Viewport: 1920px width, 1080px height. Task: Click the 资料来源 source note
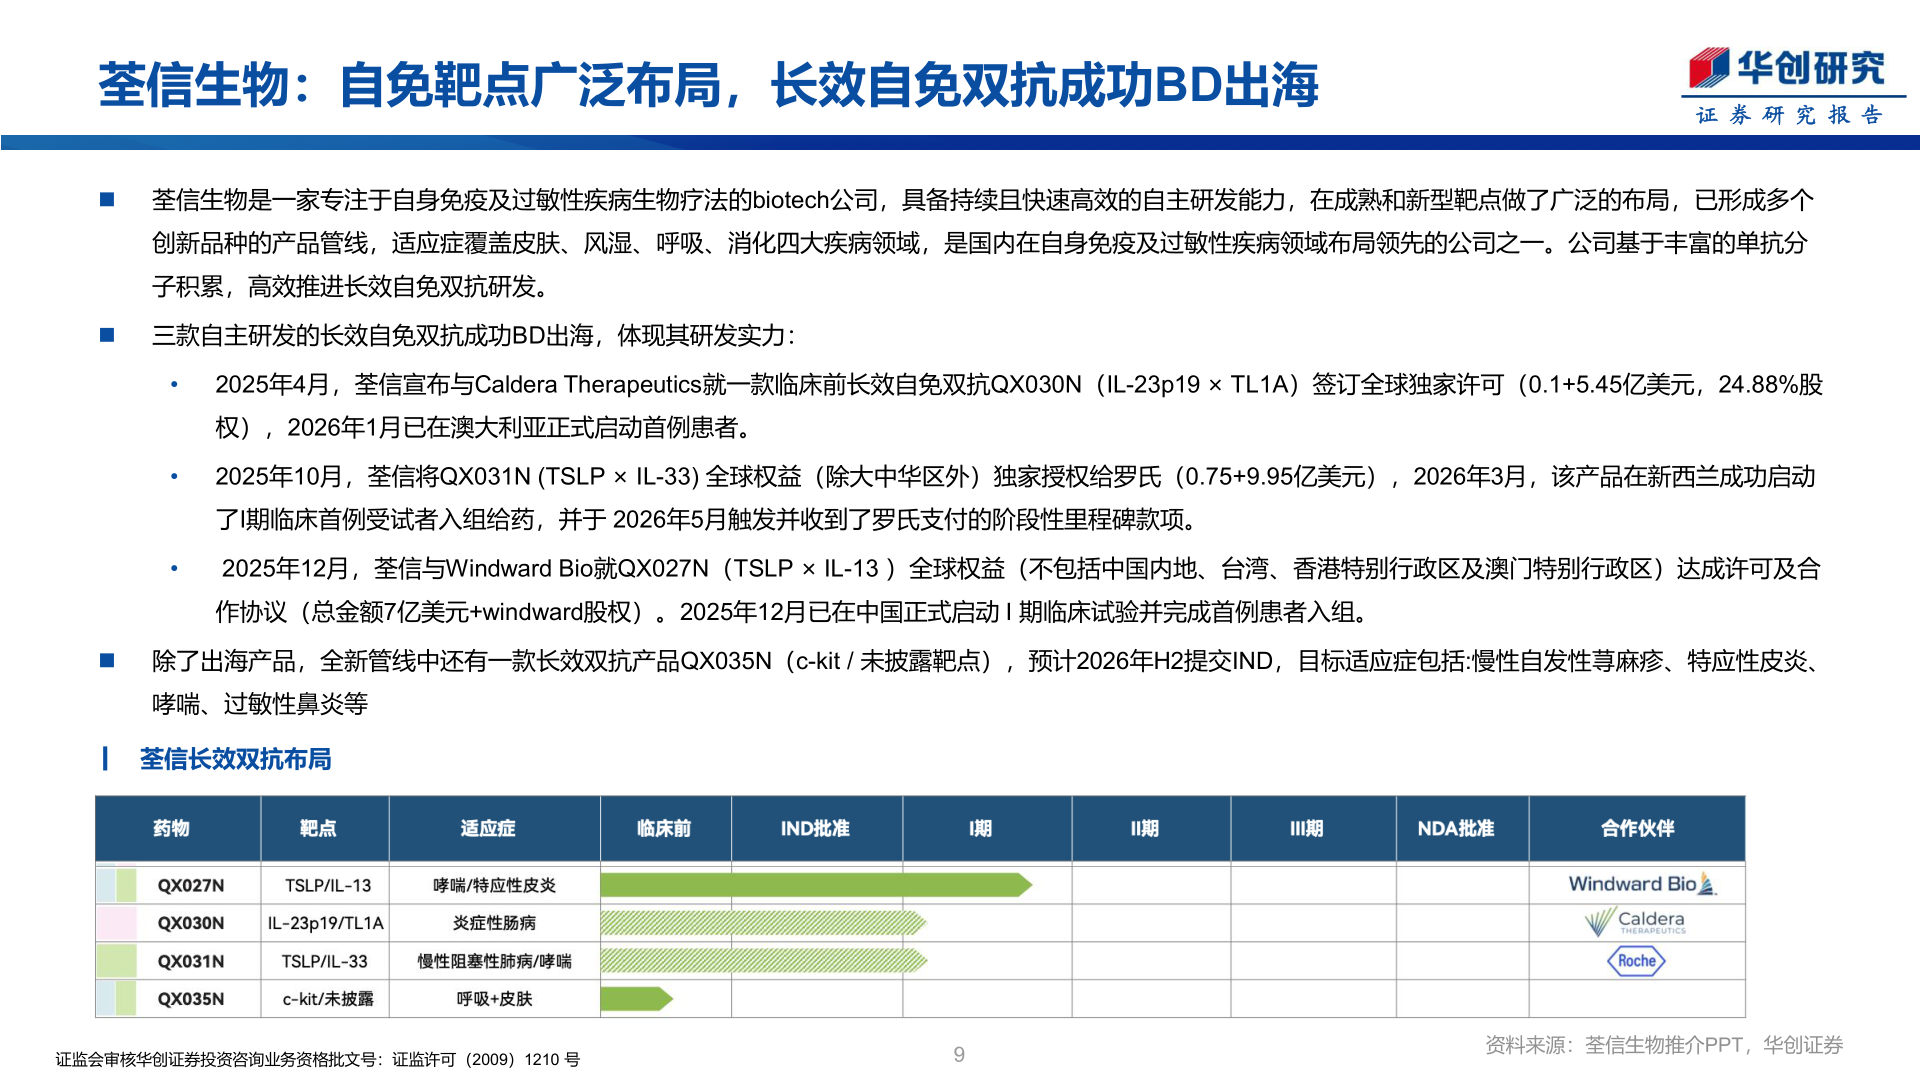tap(1663, 1045)
